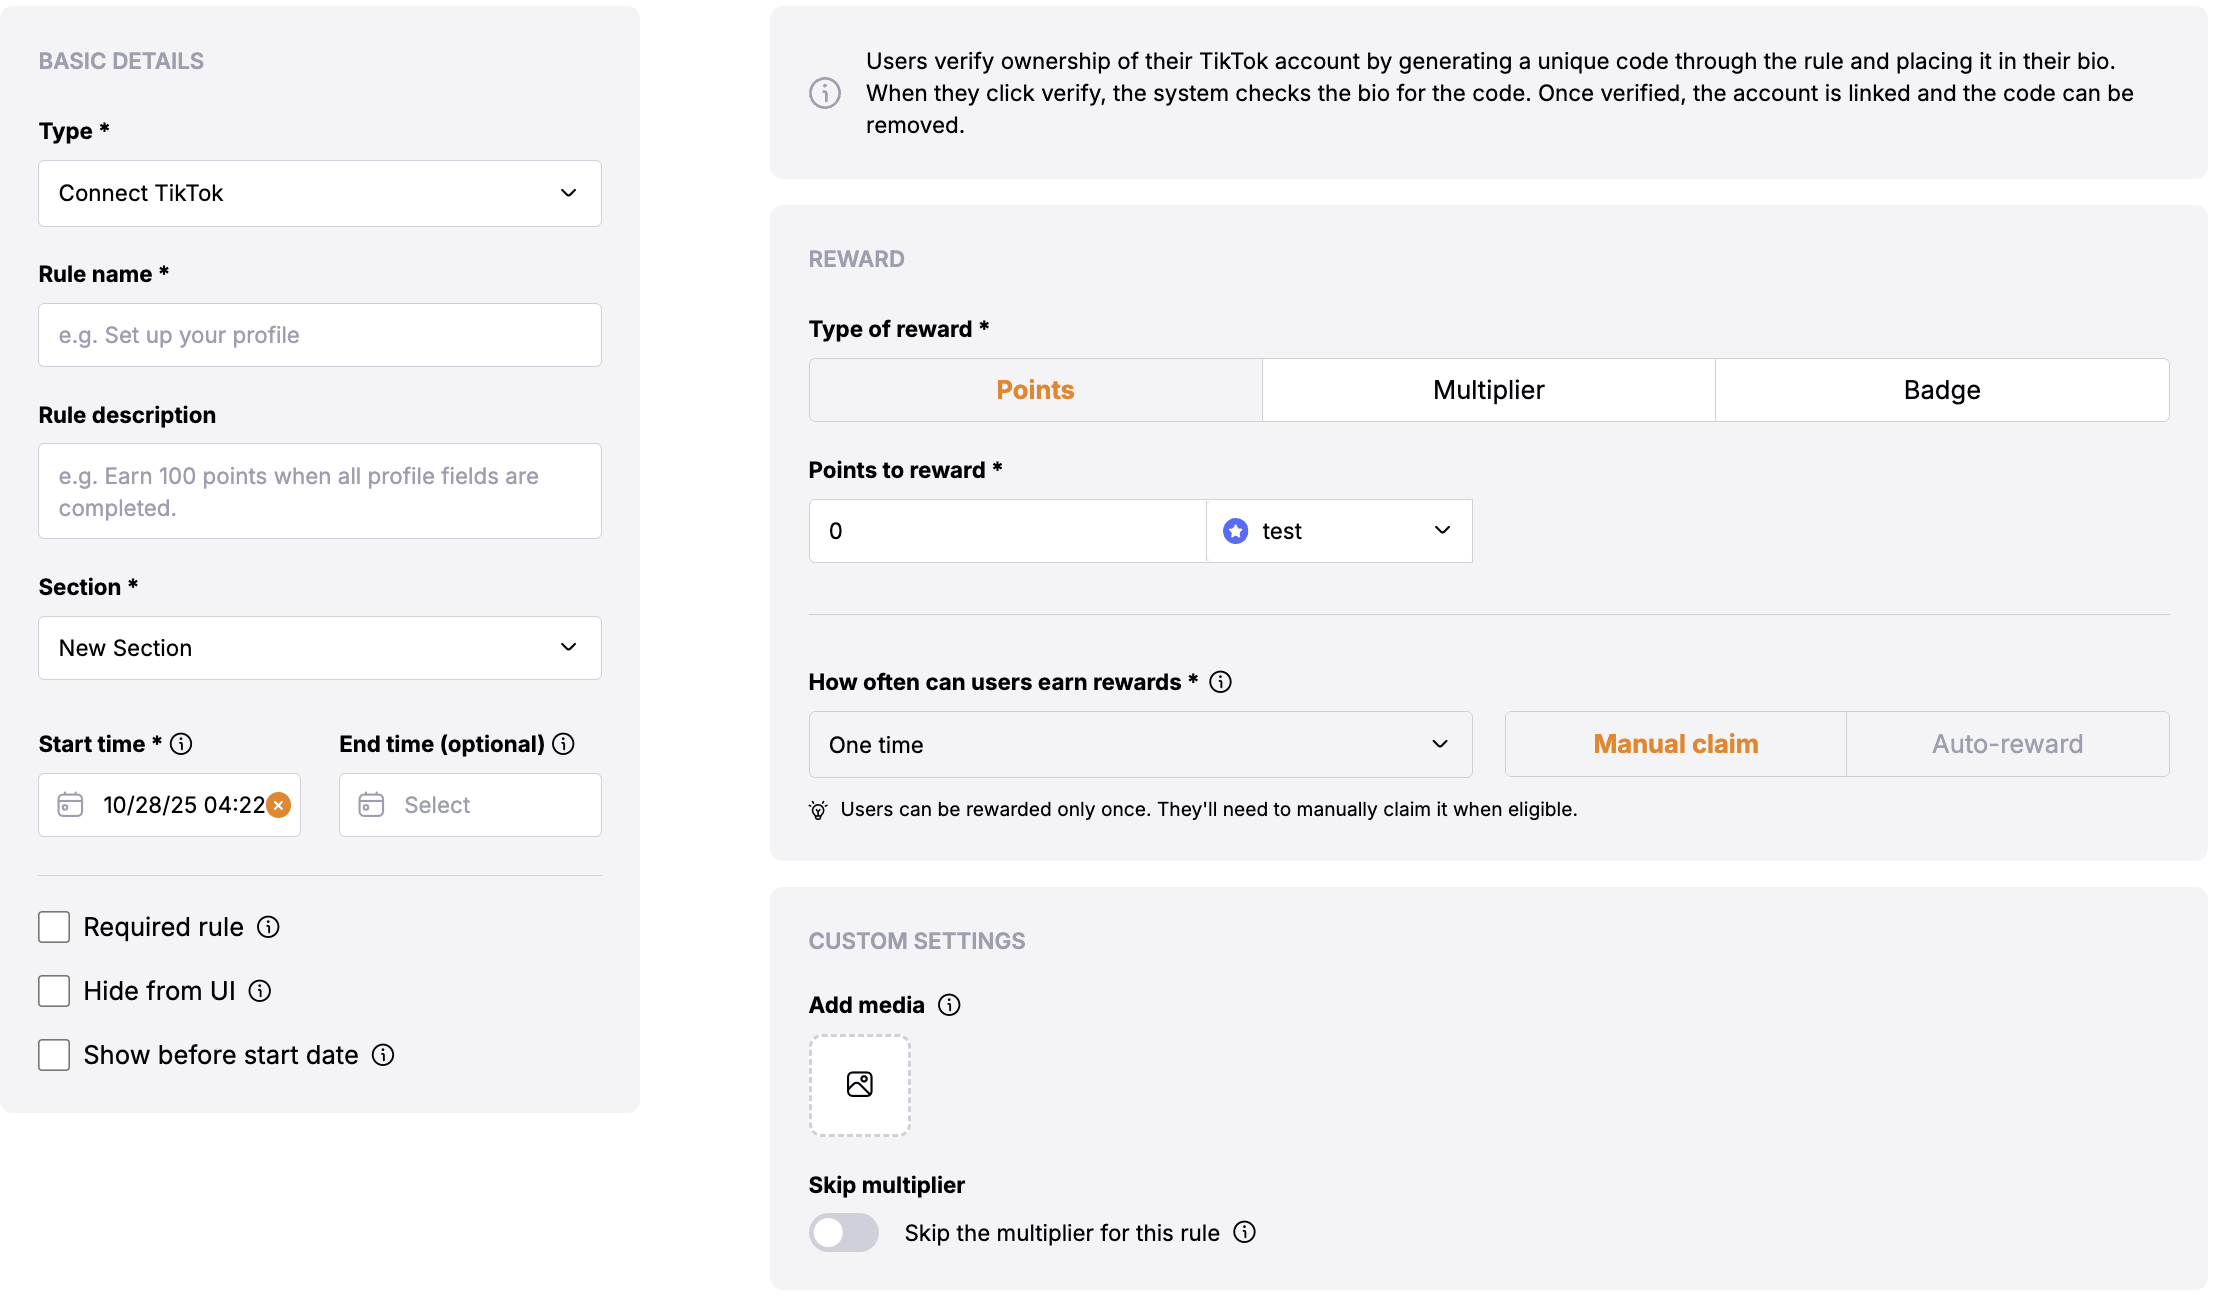Tick the Show before start date checkbox
The height and width of the screenshot is (1300, 2222).
[54, 1055]
